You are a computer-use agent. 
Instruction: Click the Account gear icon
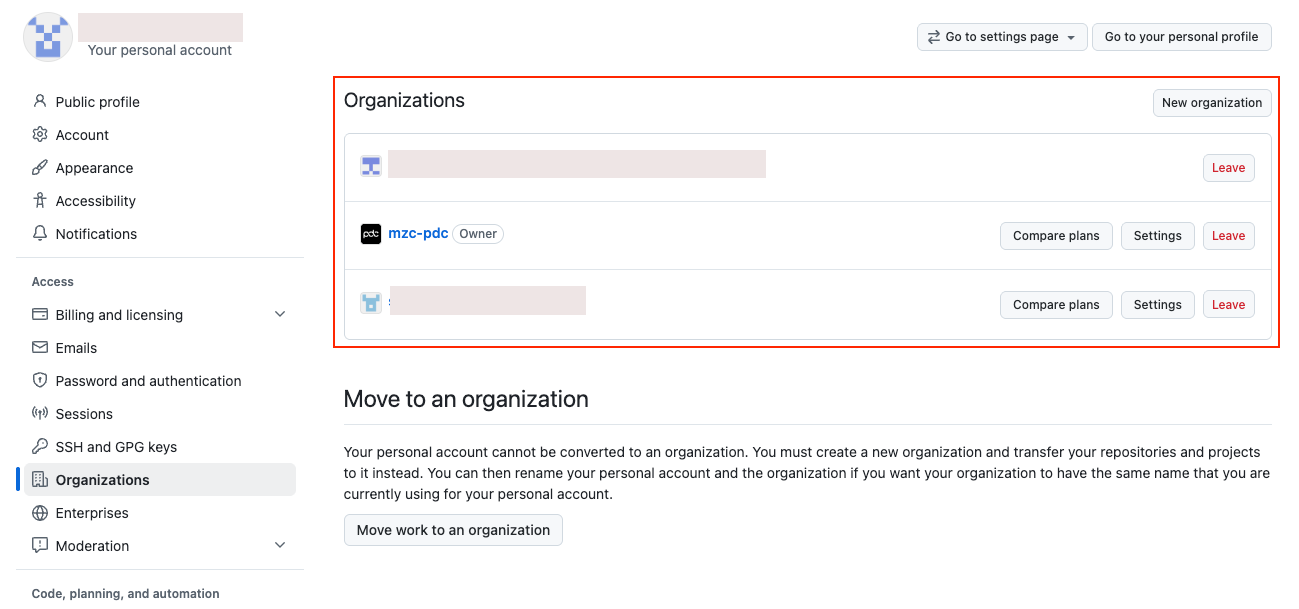click(40, 135)
